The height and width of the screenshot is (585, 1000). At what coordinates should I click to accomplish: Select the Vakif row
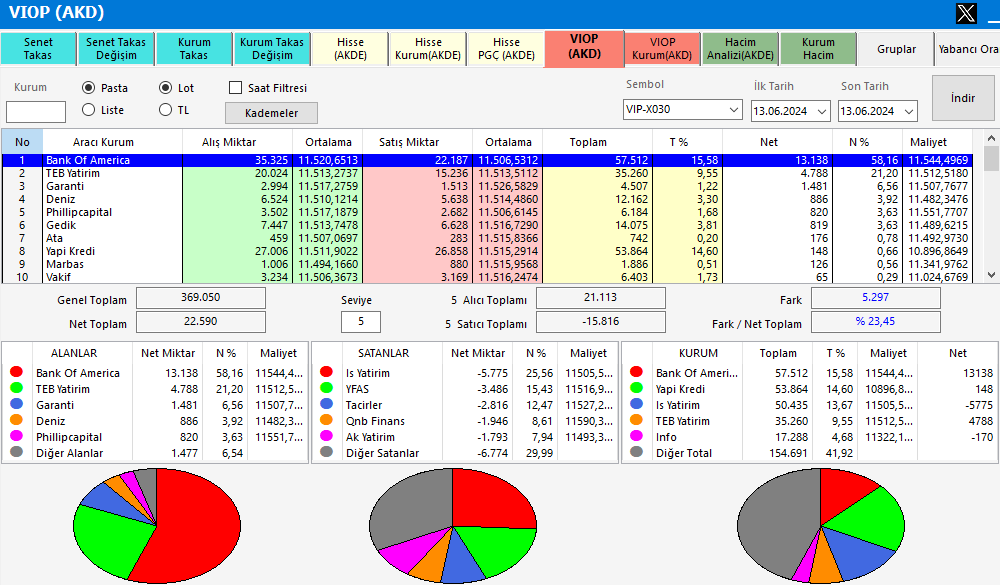487,277
